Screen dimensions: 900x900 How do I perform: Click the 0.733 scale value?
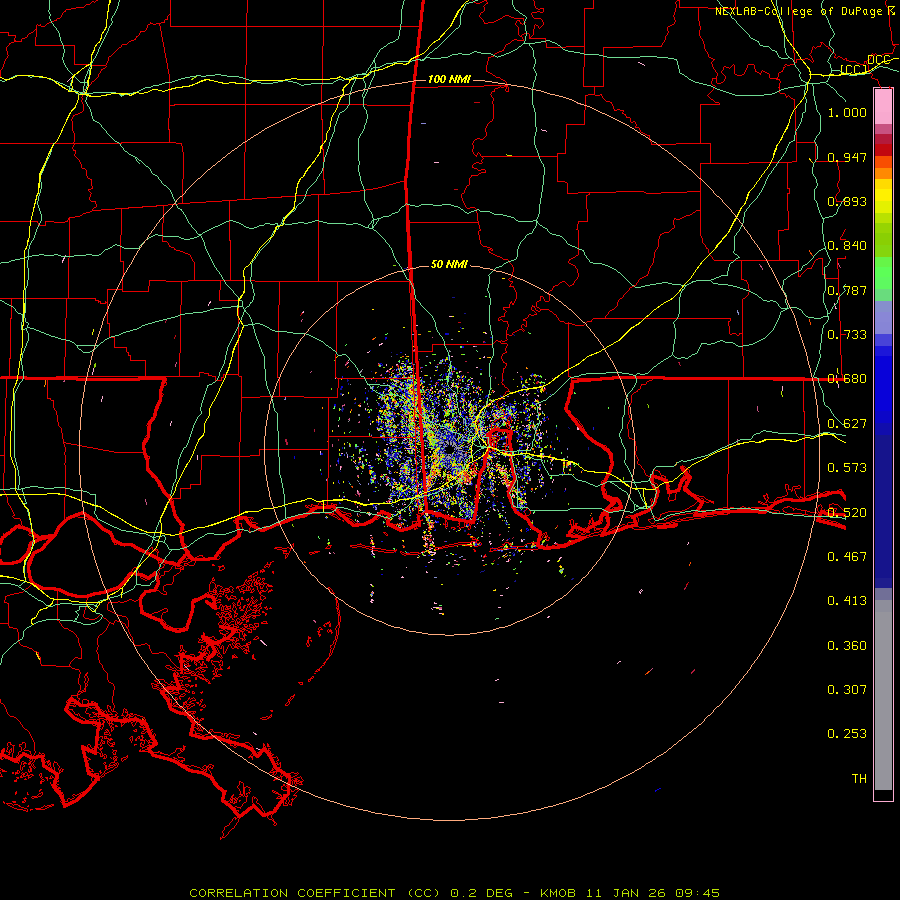847,334
